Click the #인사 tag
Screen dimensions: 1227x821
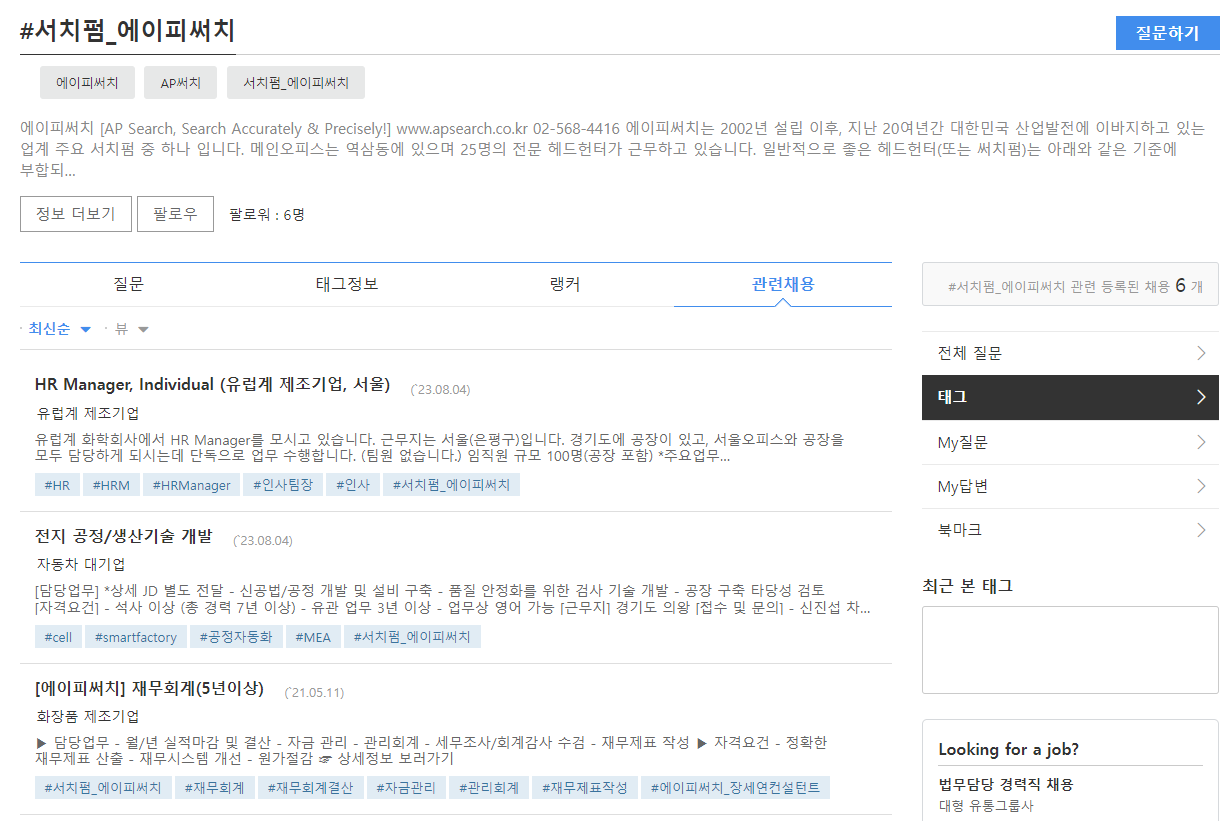(x=353, y=485)
